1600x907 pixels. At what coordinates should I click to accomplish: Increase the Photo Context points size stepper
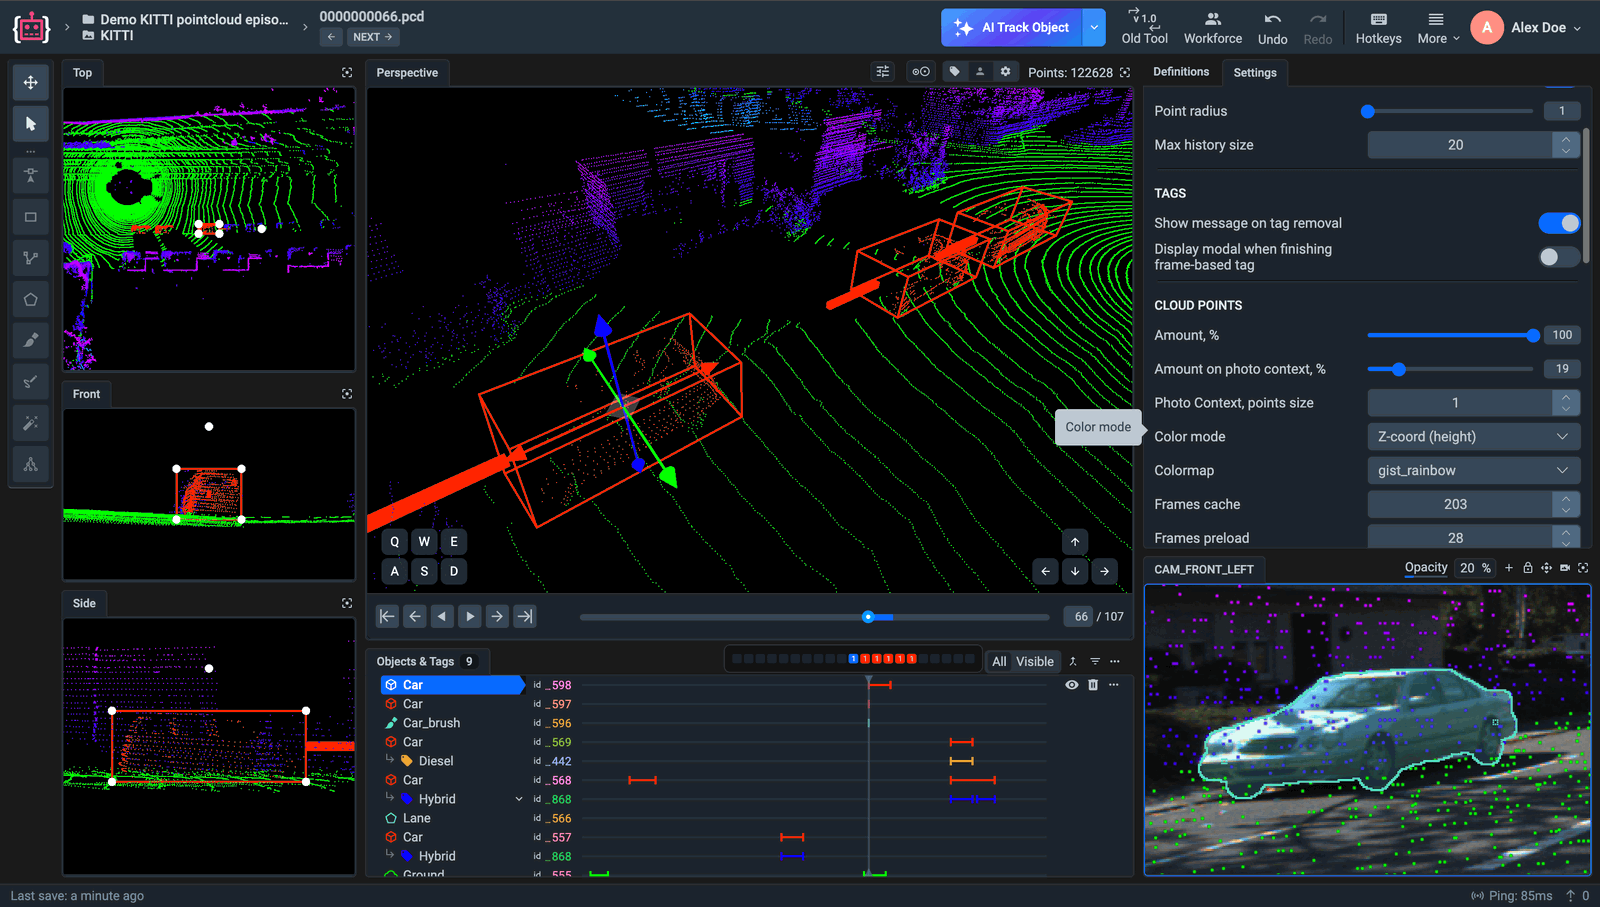pyautogui.click(x=1566, y=397)
